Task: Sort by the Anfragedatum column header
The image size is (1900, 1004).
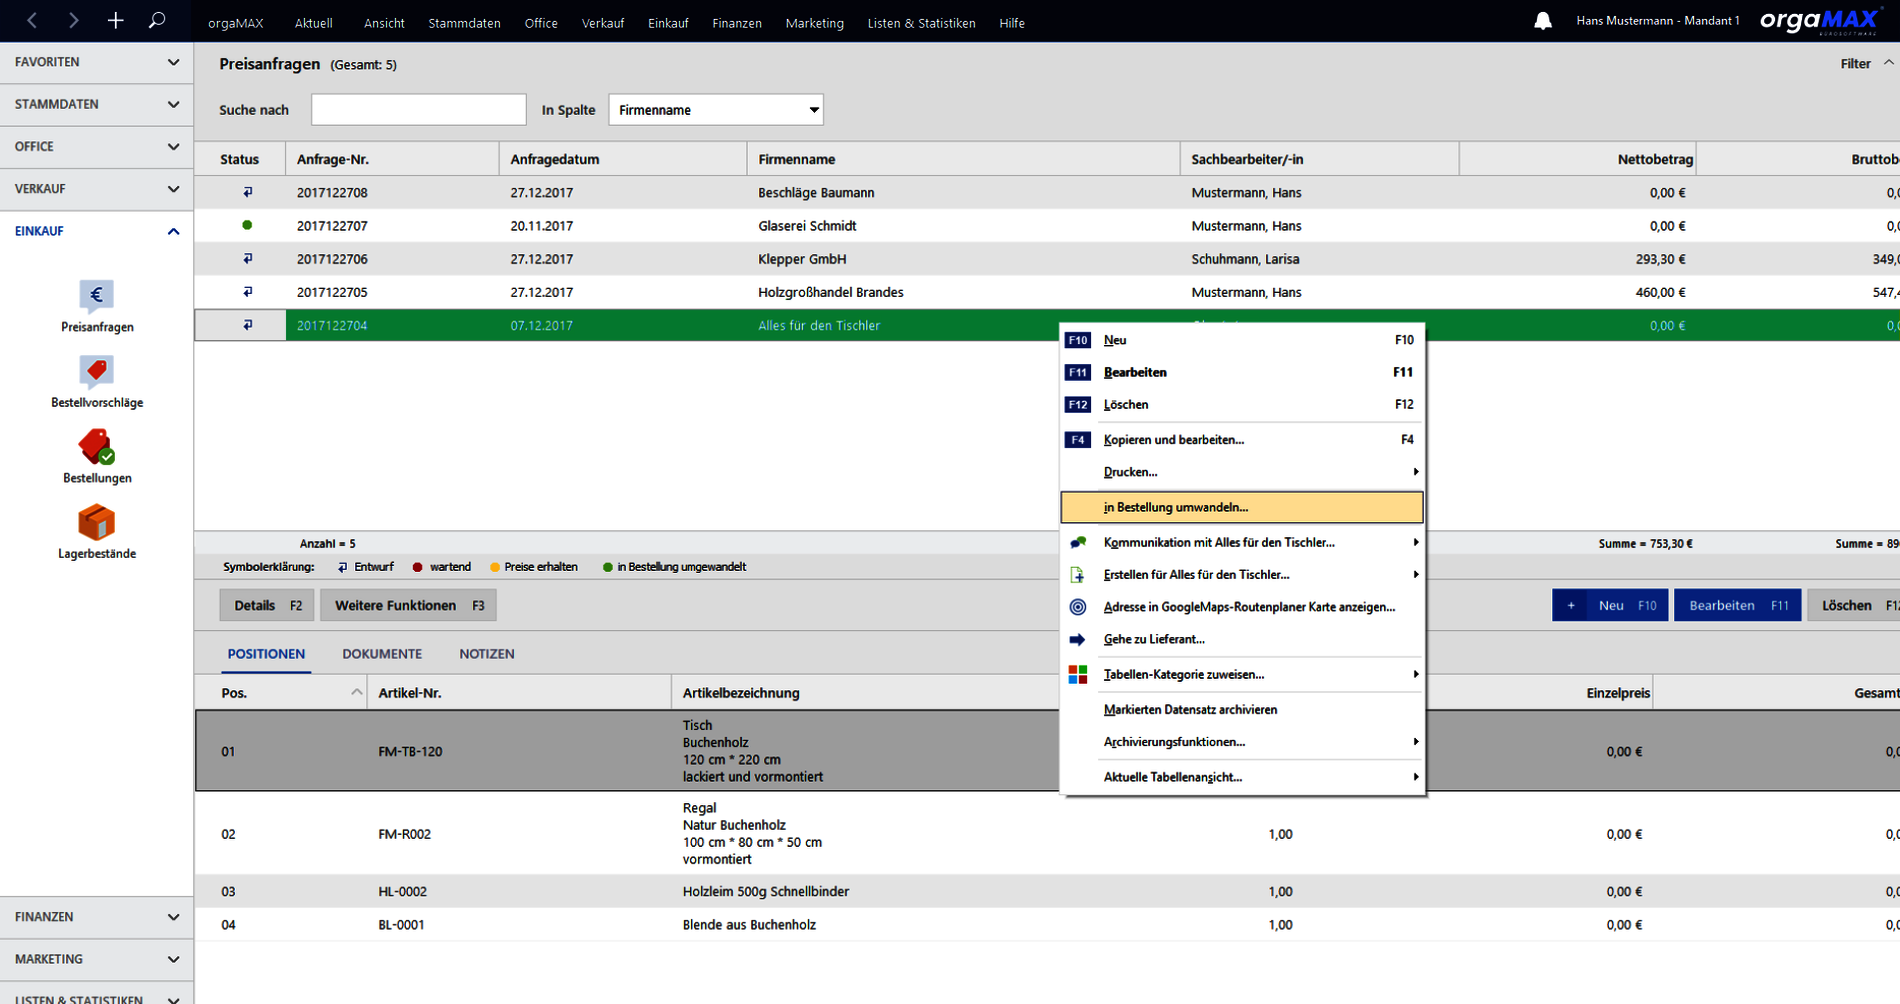Action: point(622,159)
